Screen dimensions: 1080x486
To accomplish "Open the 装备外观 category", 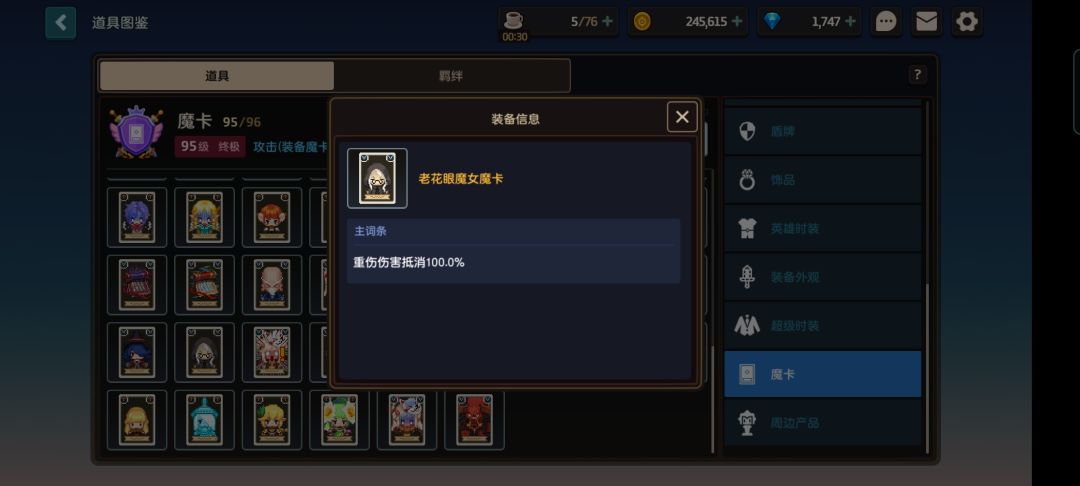I will pos(822,277).
